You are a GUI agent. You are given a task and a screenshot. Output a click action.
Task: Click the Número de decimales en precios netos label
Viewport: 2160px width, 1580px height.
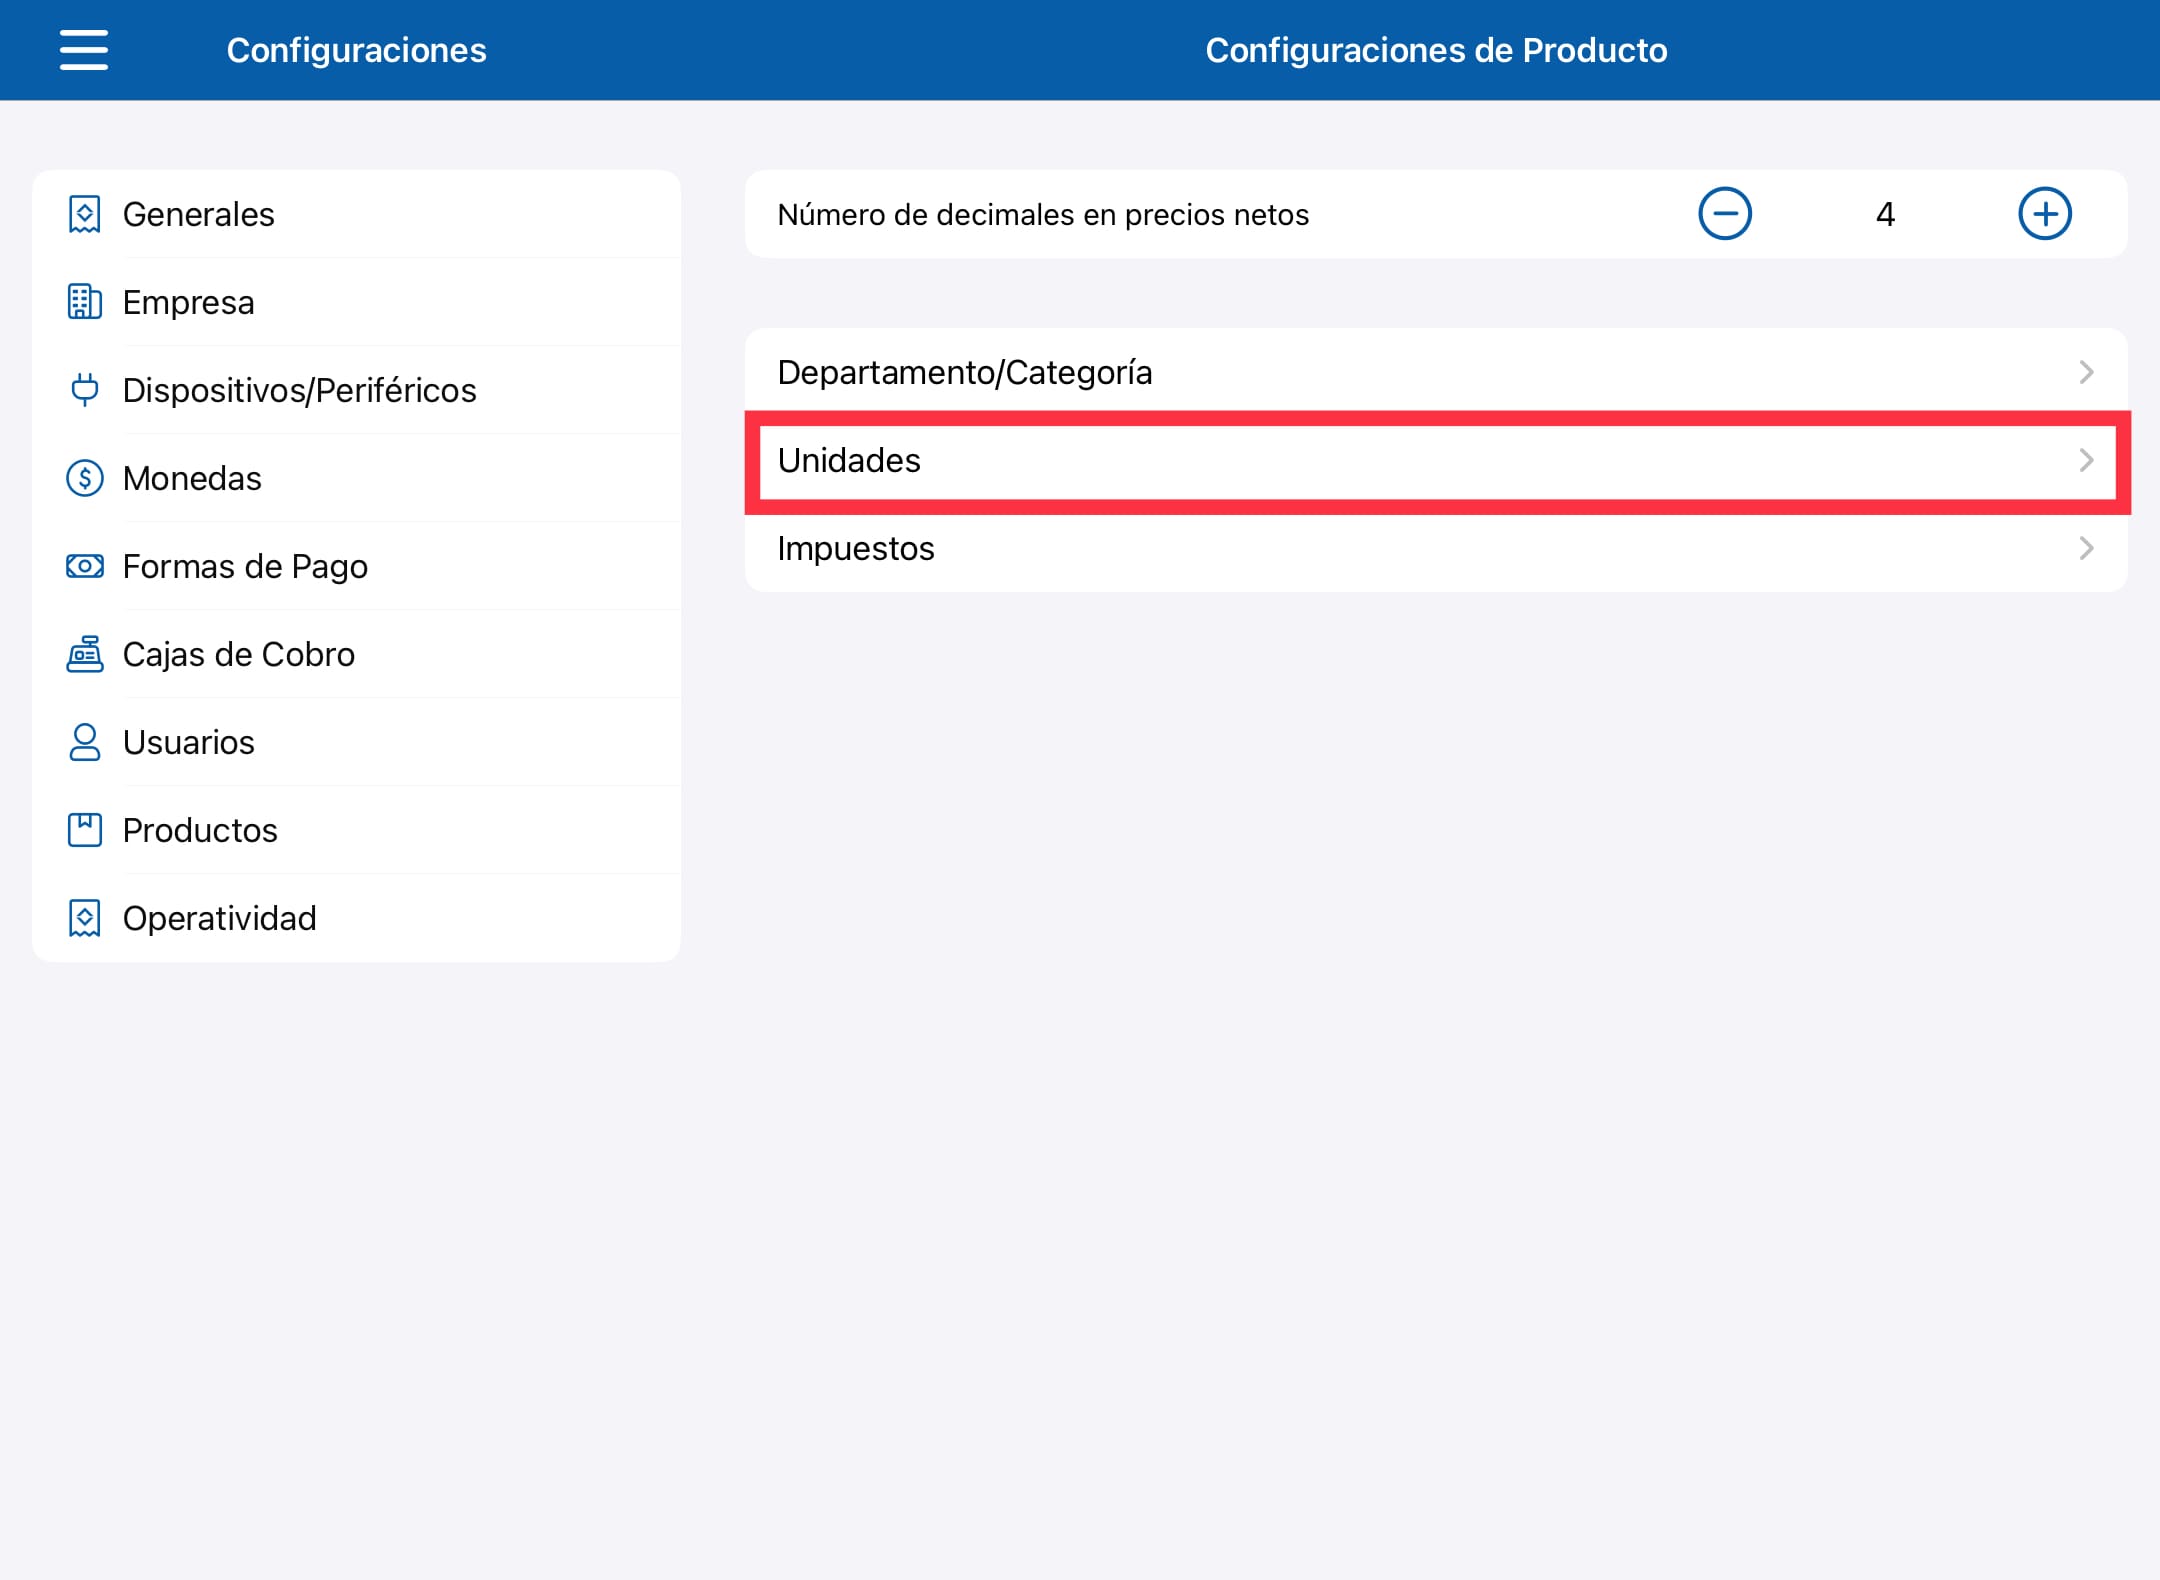click(1043, 214)
